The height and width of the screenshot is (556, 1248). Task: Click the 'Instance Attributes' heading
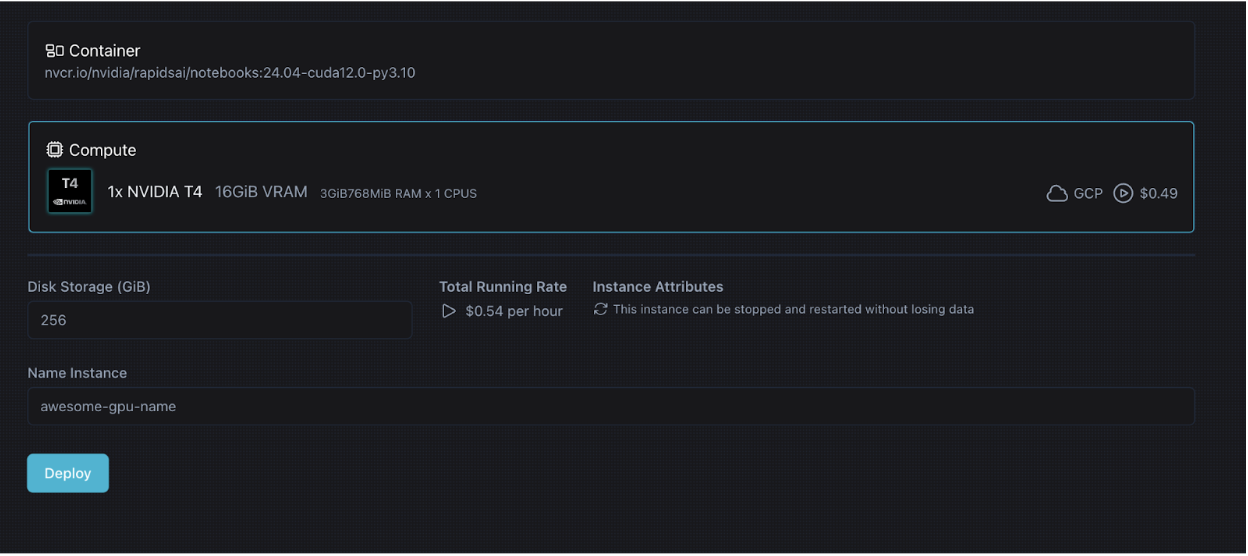pos(658,287)
